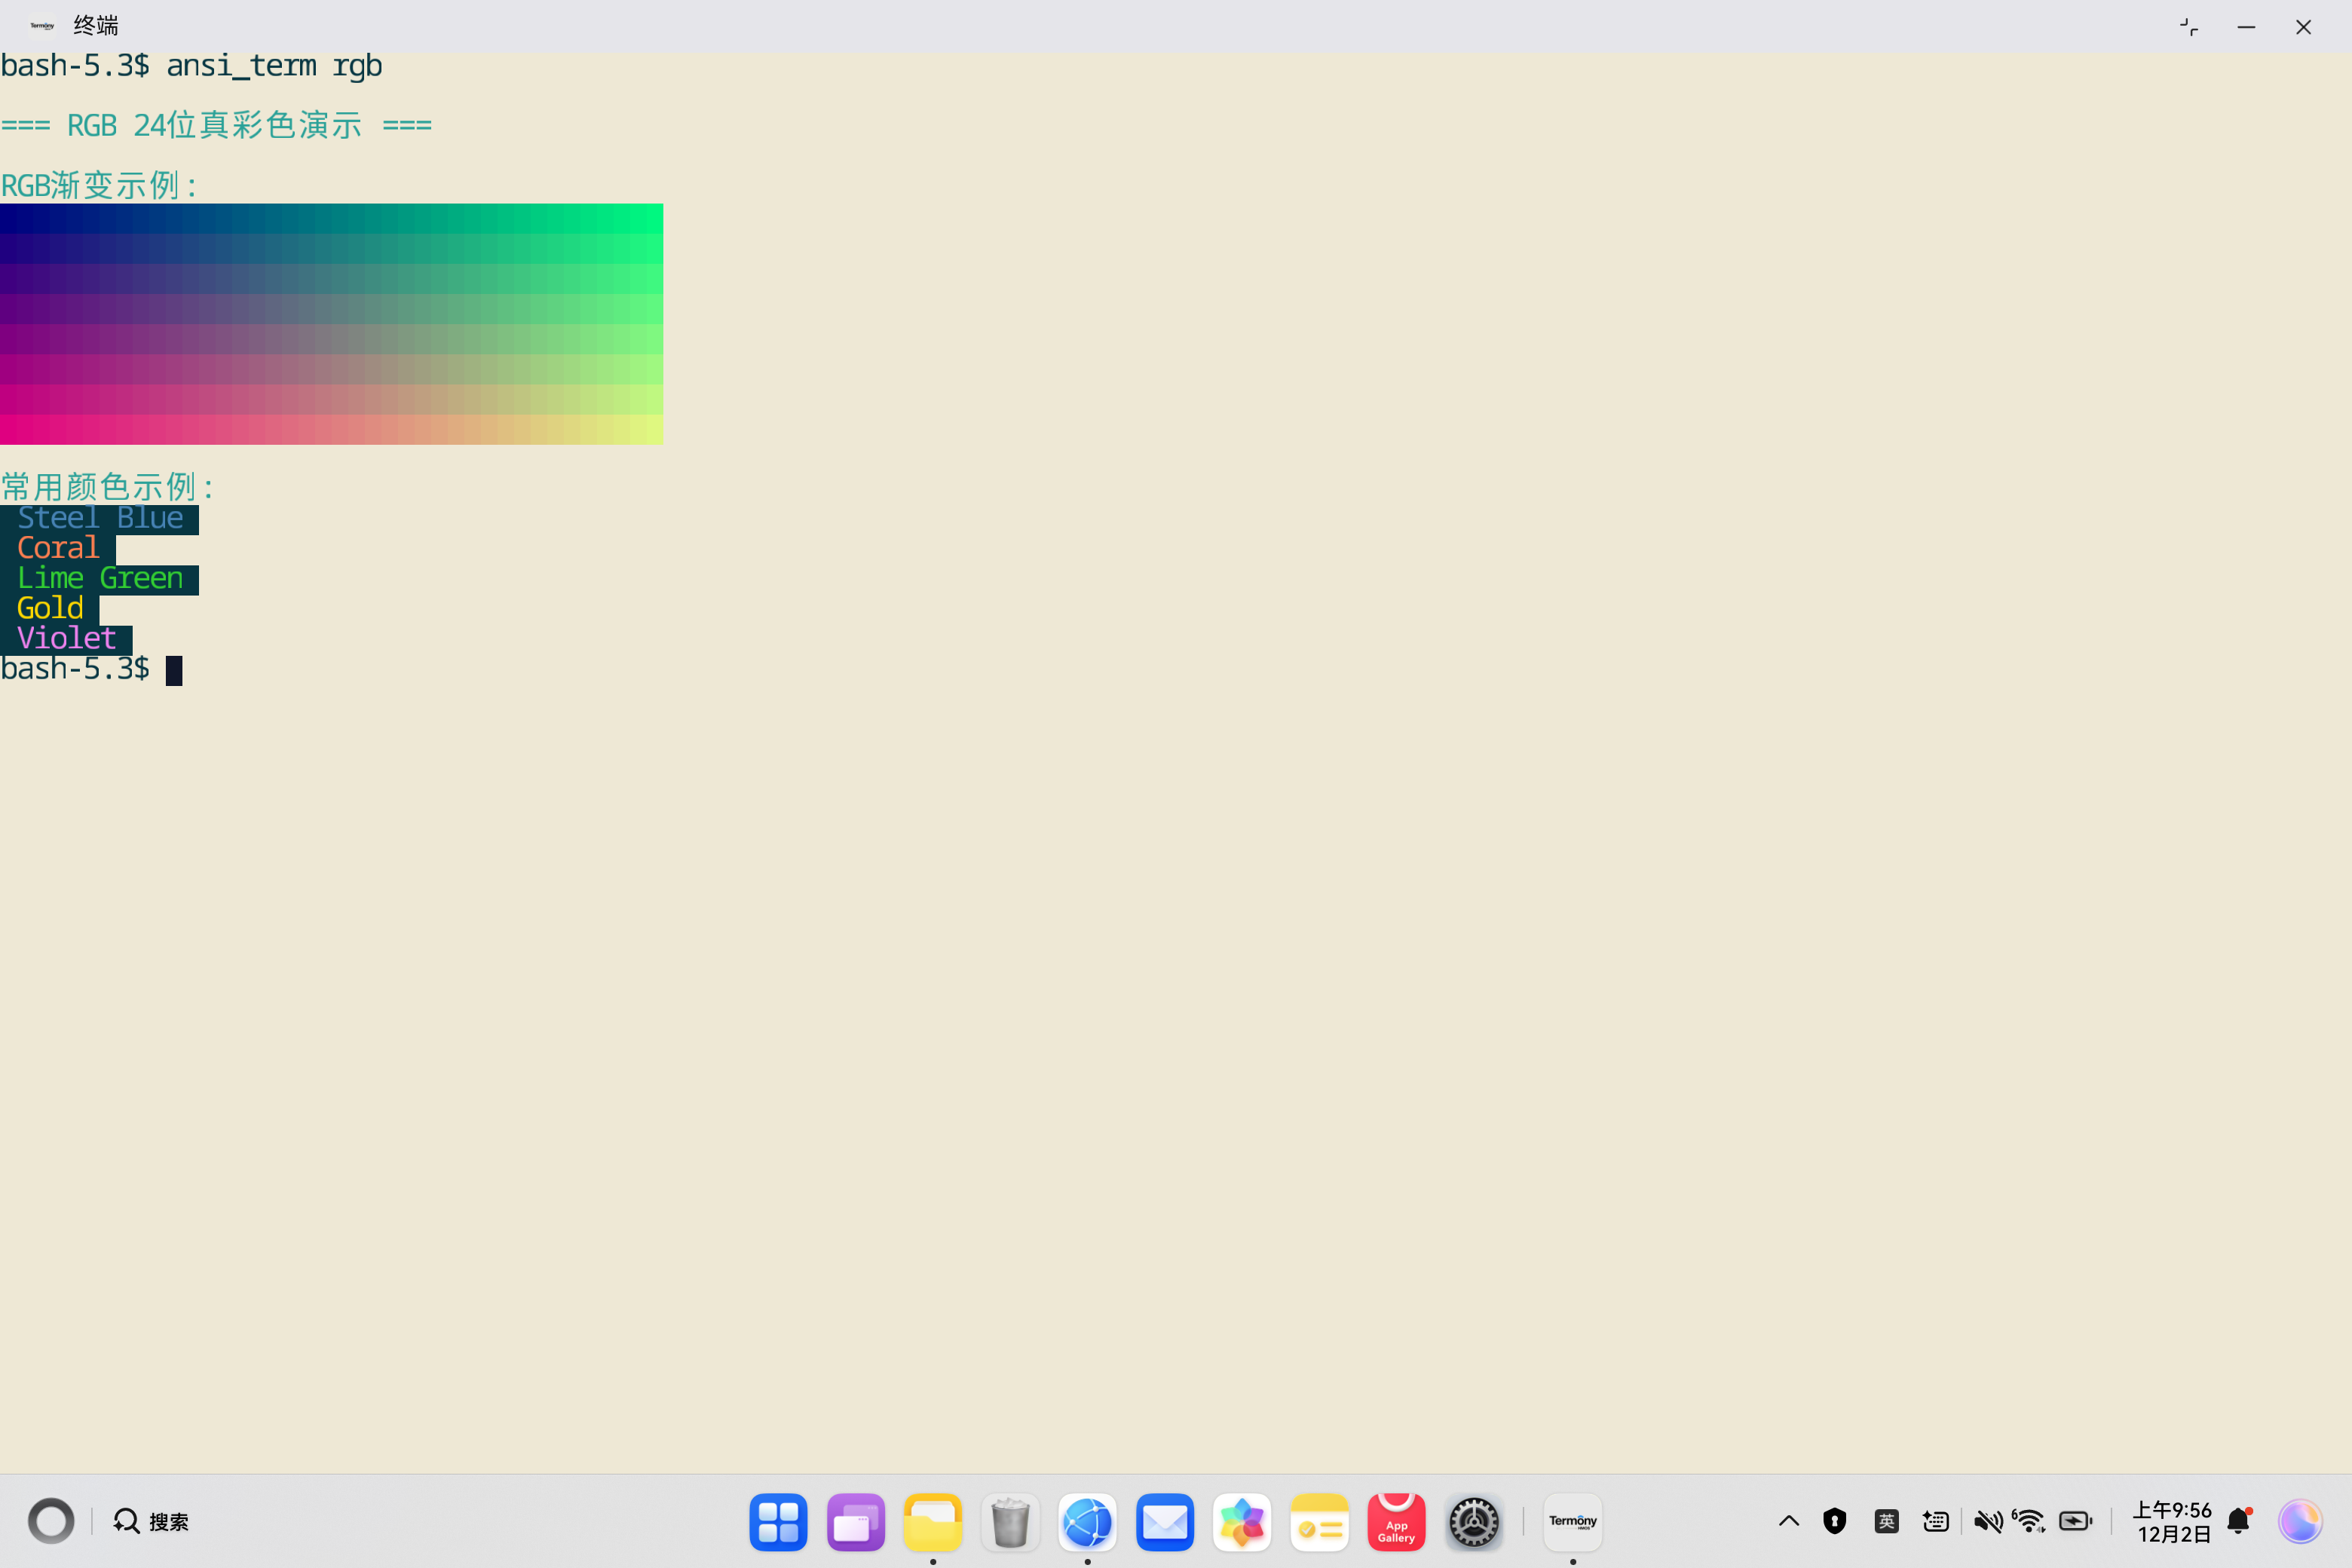Click the round start button in taskbar

coord(51,1521)
